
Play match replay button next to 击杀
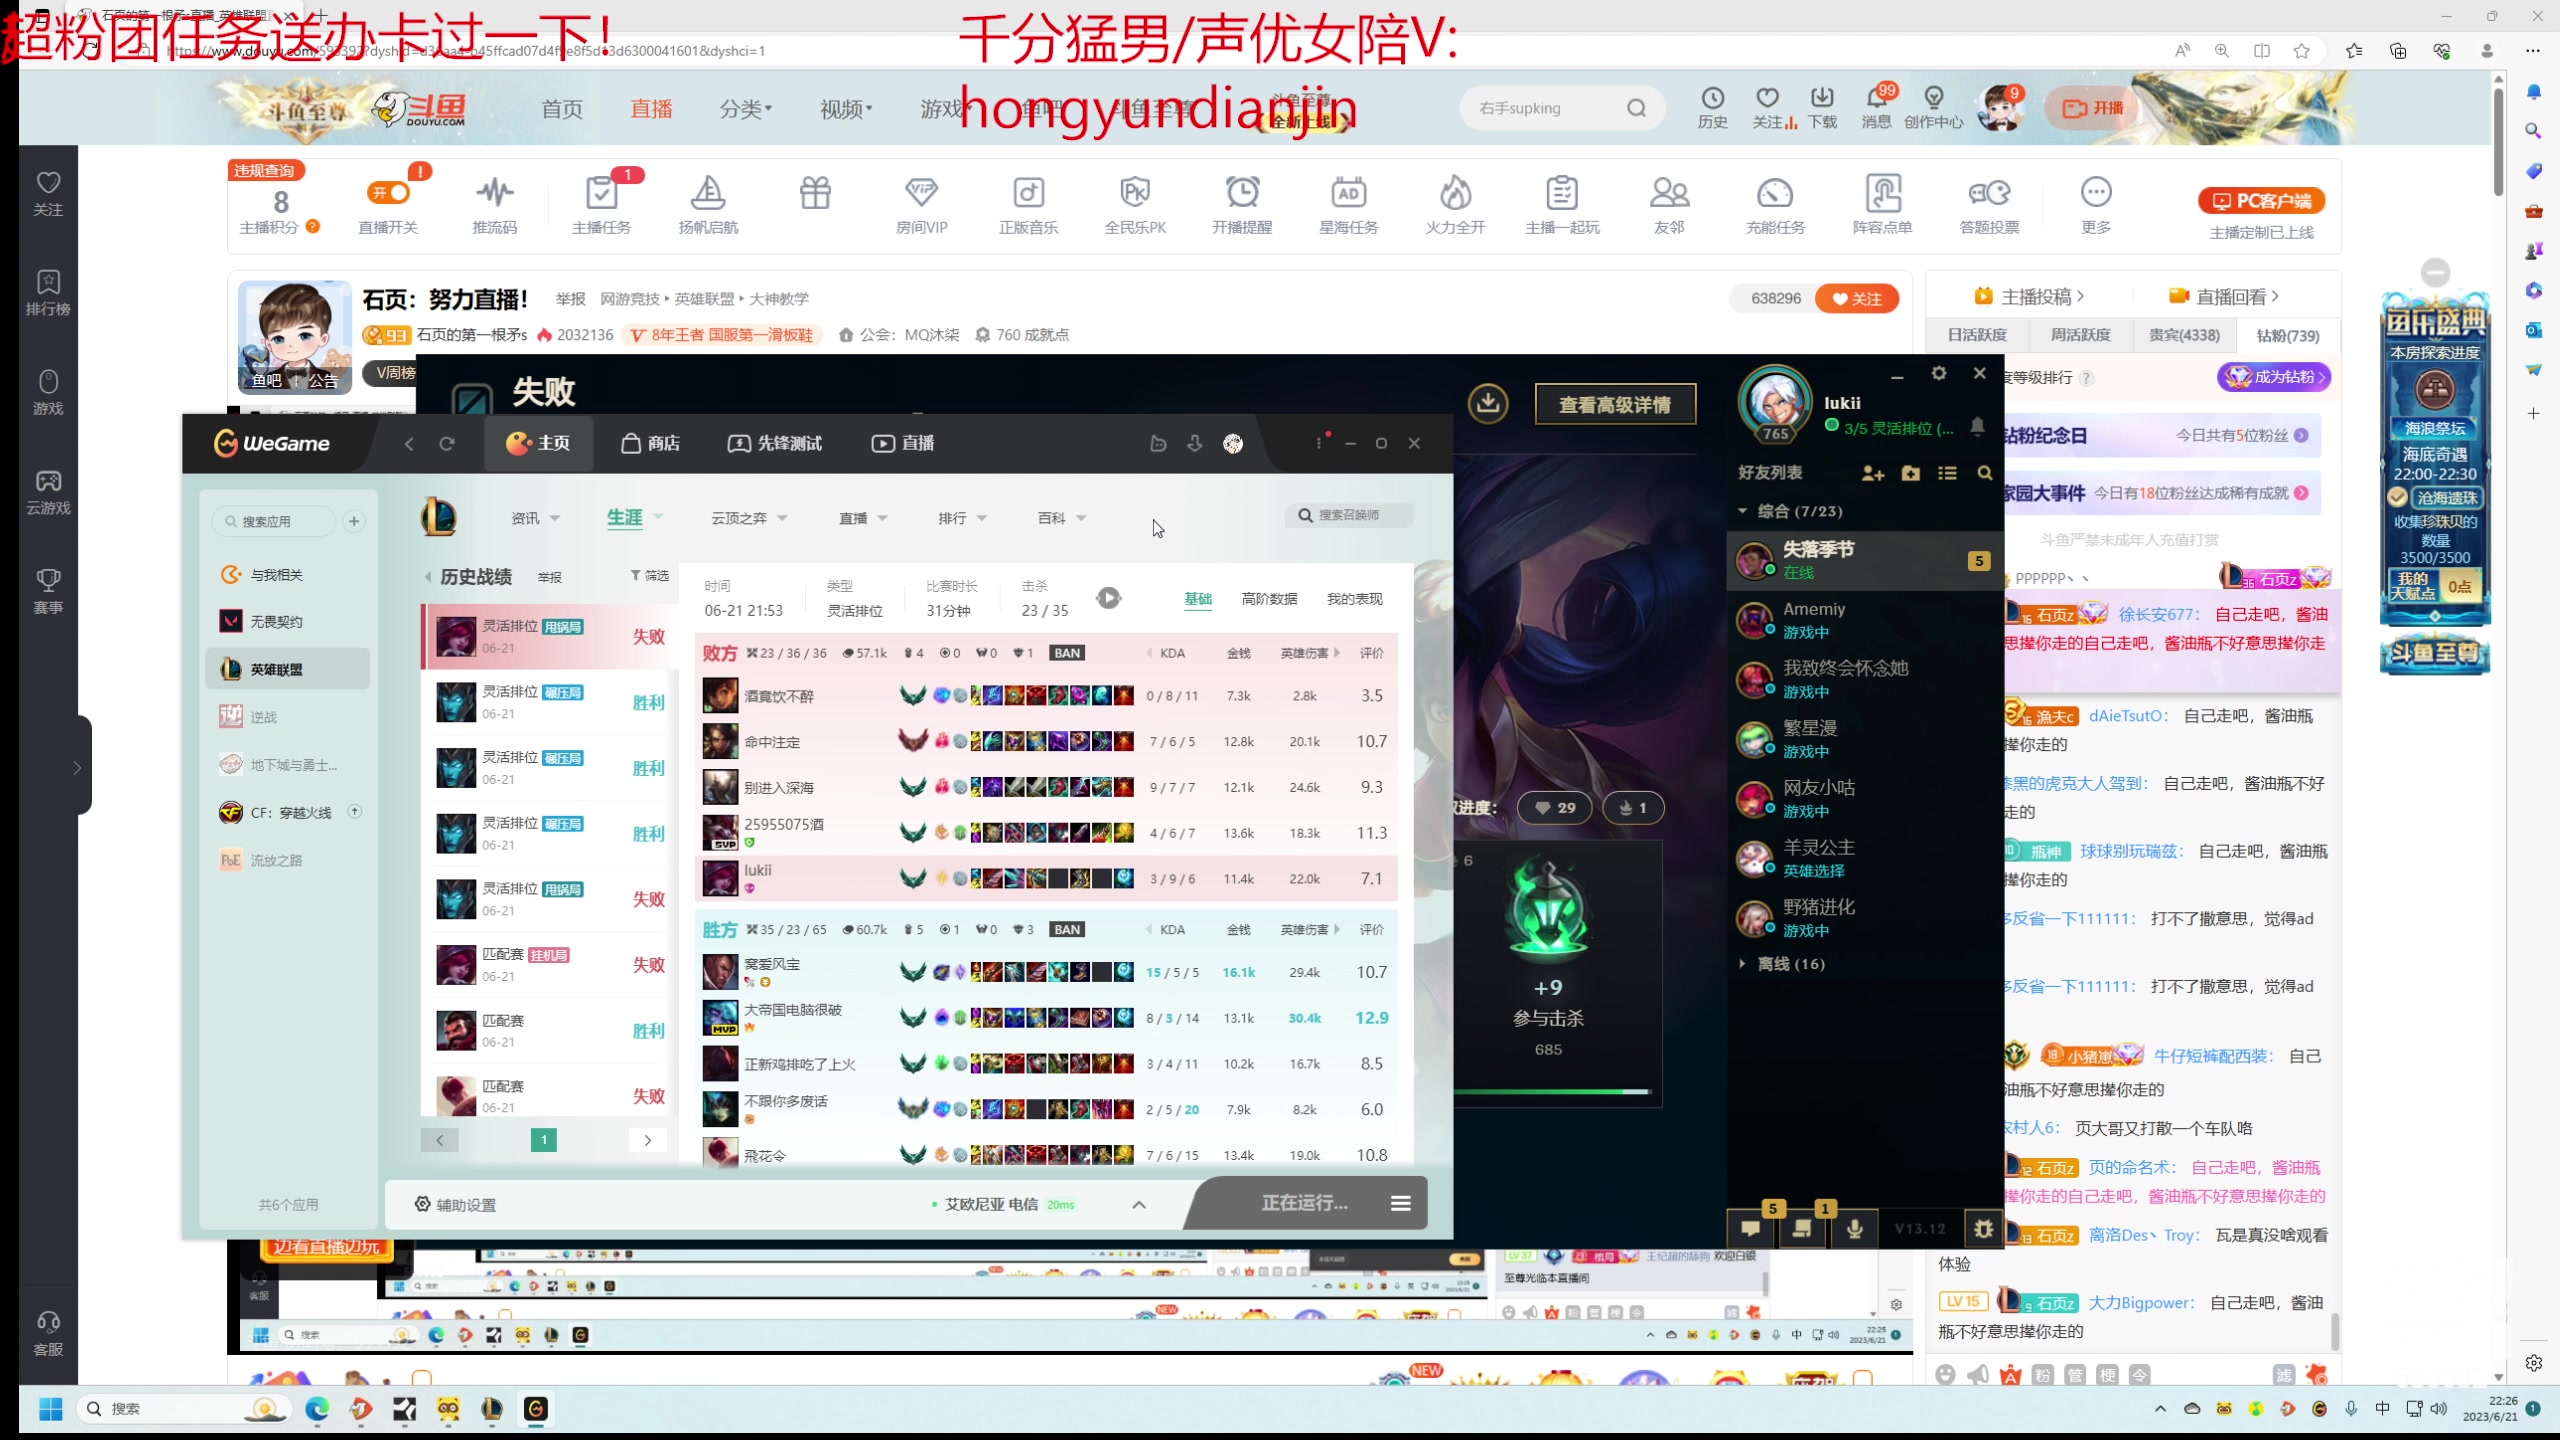point(1108,598)
